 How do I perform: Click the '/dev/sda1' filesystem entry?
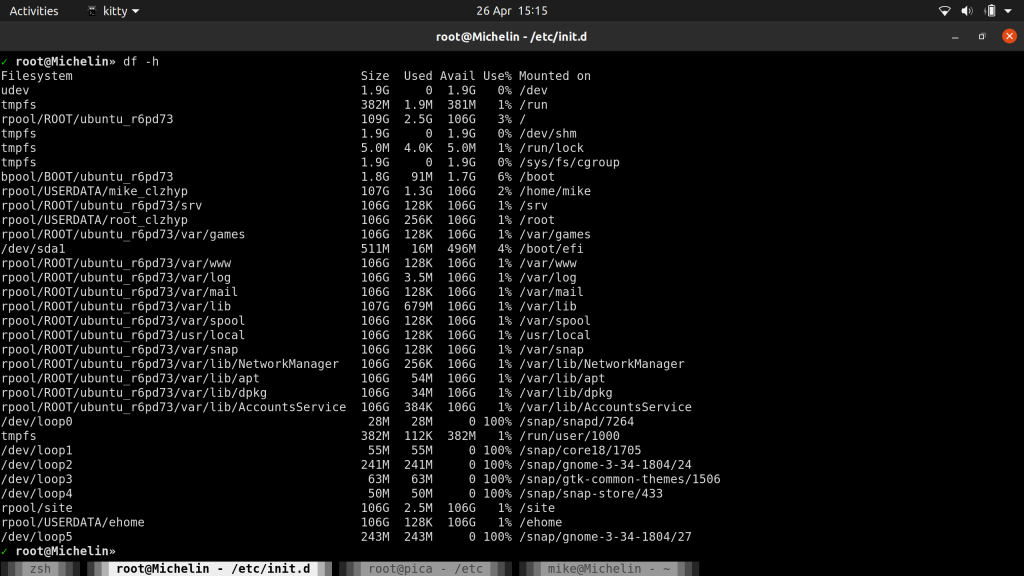(33, 248)
